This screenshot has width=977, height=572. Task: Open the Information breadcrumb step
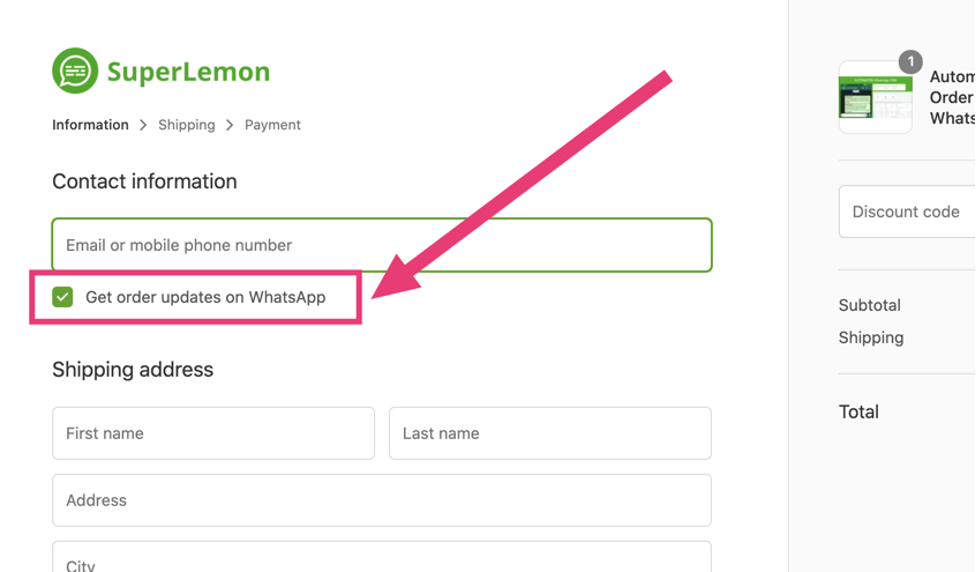pos(90,125)
